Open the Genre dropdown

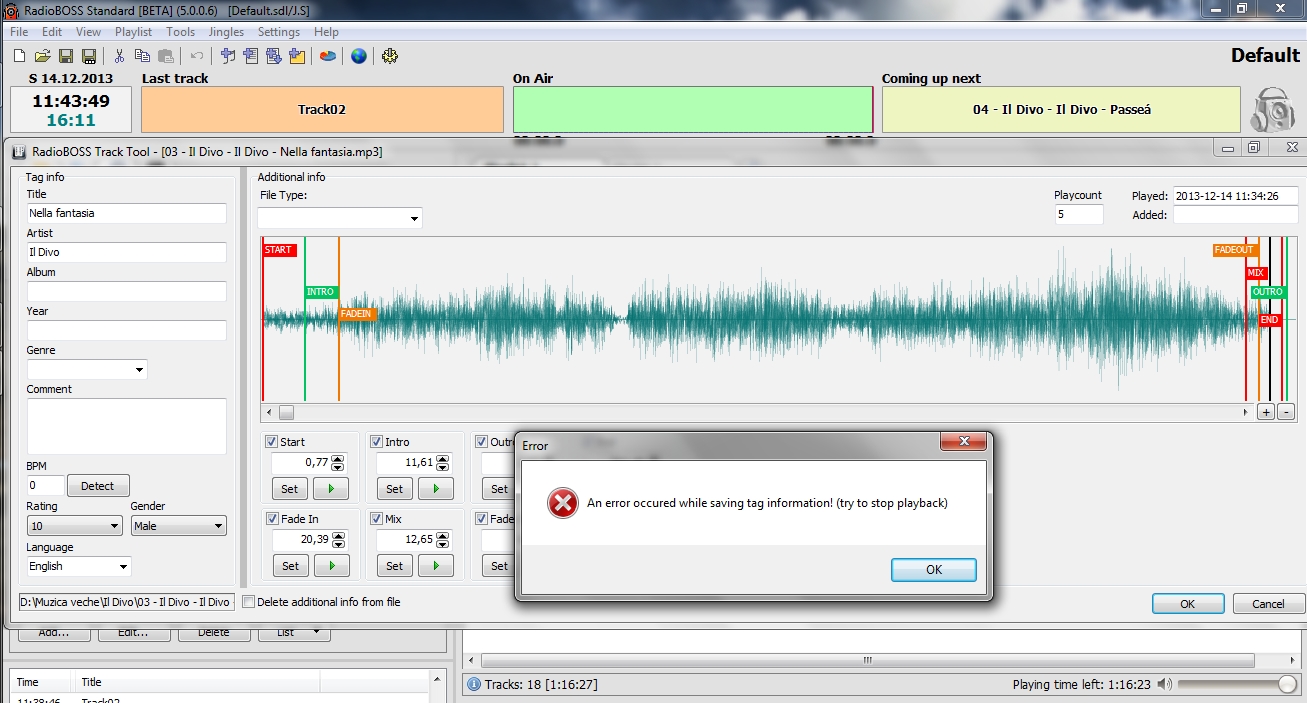(139, 370)
